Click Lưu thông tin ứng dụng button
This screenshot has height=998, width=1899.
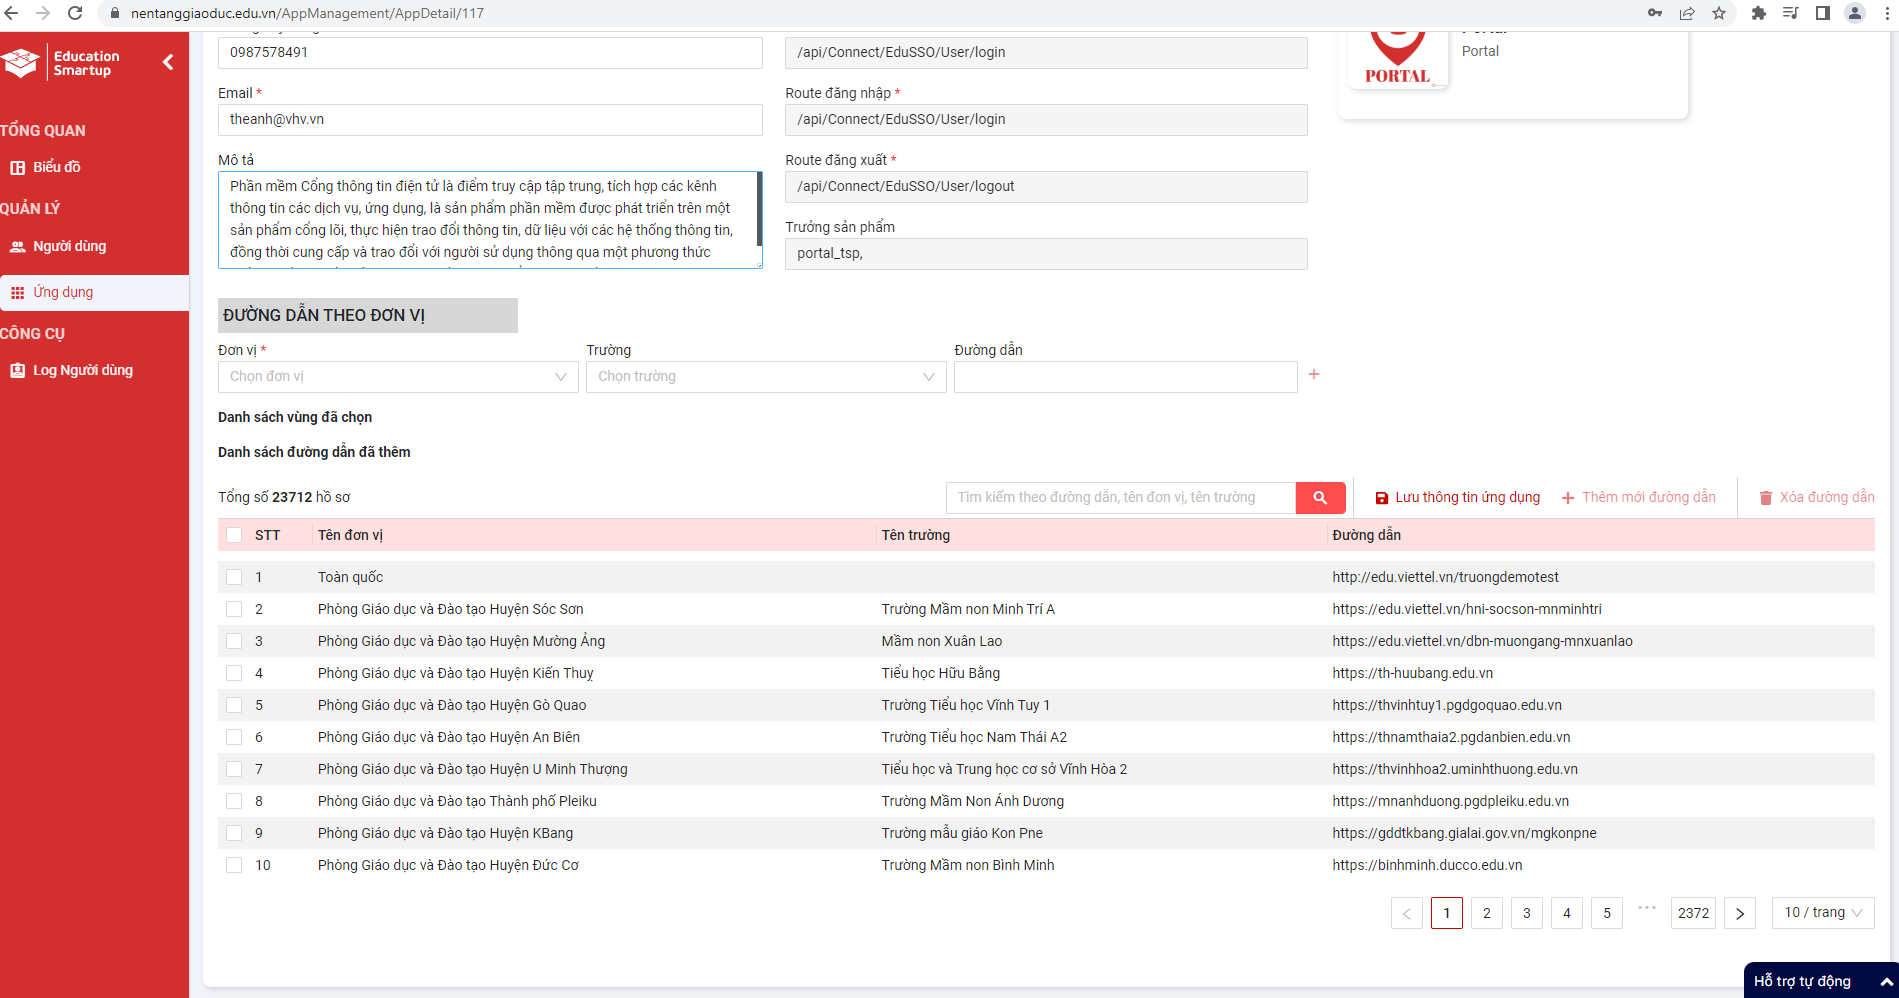pos(1457,498)
